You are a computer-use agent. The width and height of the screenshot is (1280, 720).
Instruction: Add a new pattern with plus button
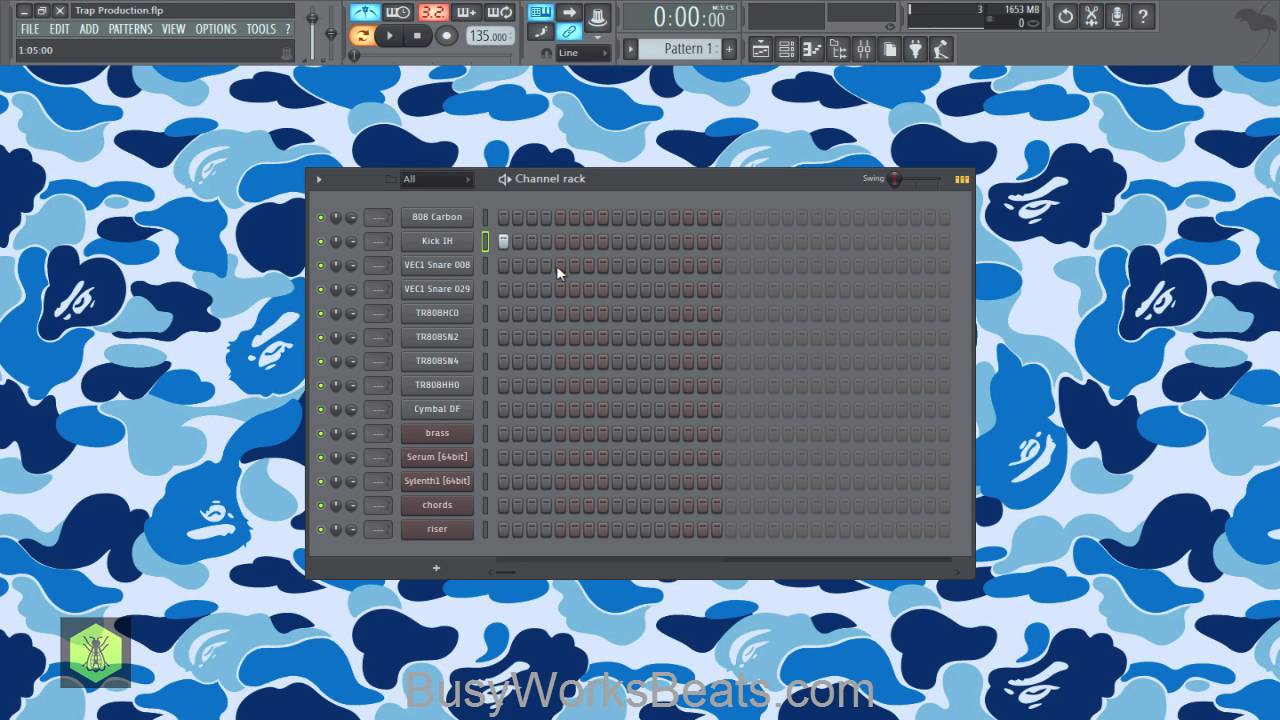pos(729,49)
